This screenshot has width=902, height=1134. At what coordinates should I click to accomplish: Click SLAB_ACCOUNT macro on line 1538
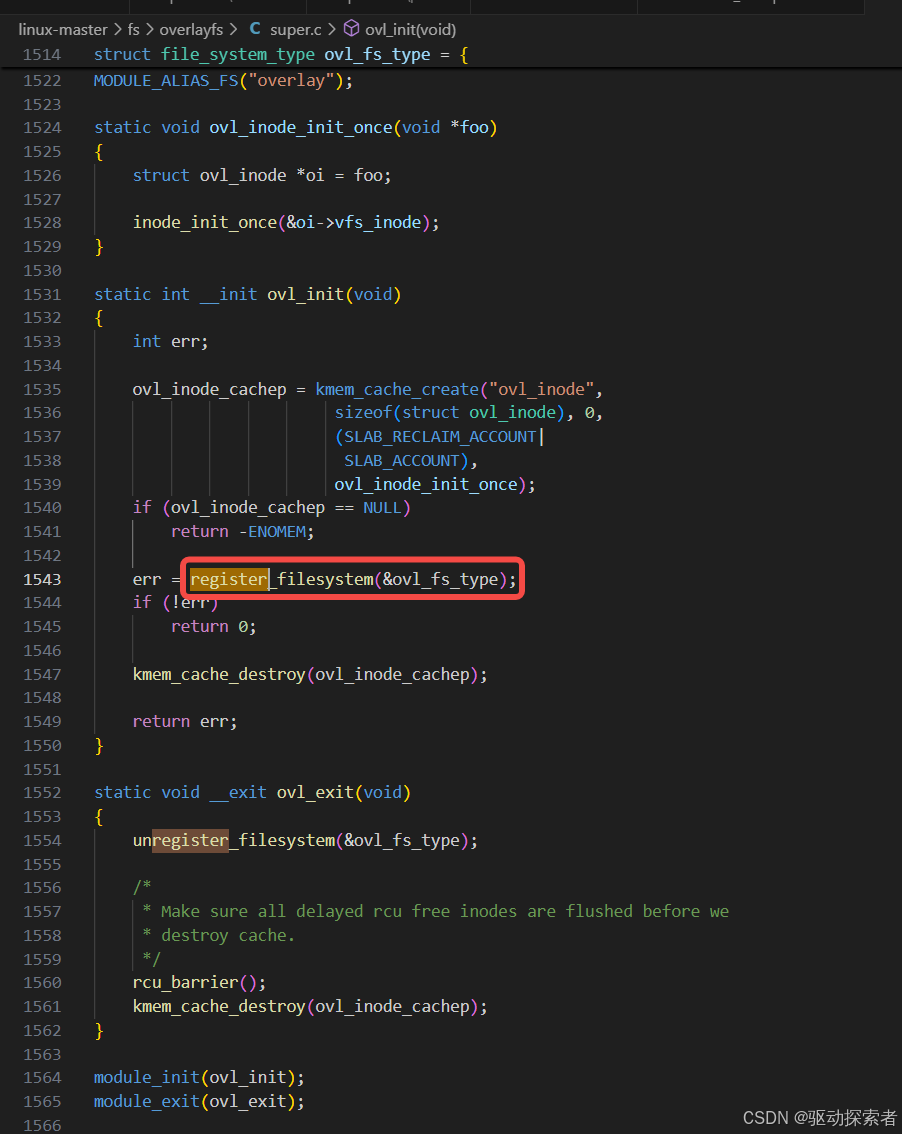click(x=401, y=461)
